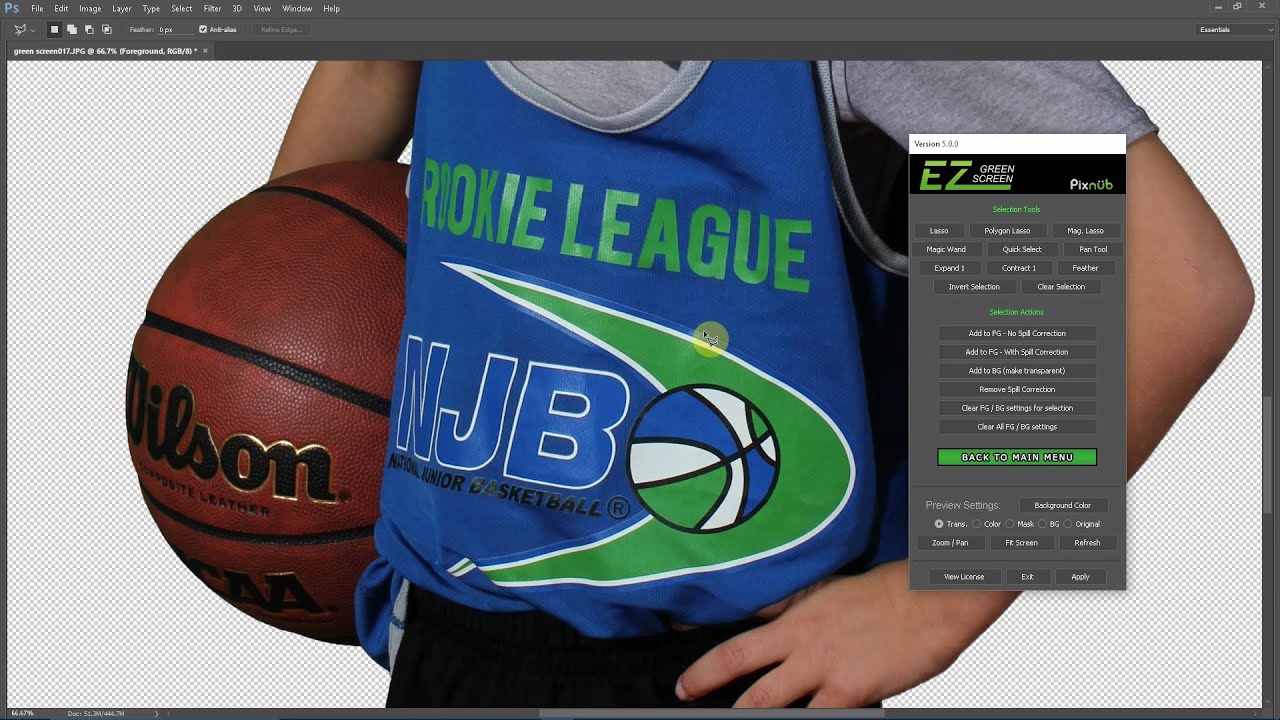Open the Type menu
Screen dimensions: 1280x720
(x=151, y=8)
